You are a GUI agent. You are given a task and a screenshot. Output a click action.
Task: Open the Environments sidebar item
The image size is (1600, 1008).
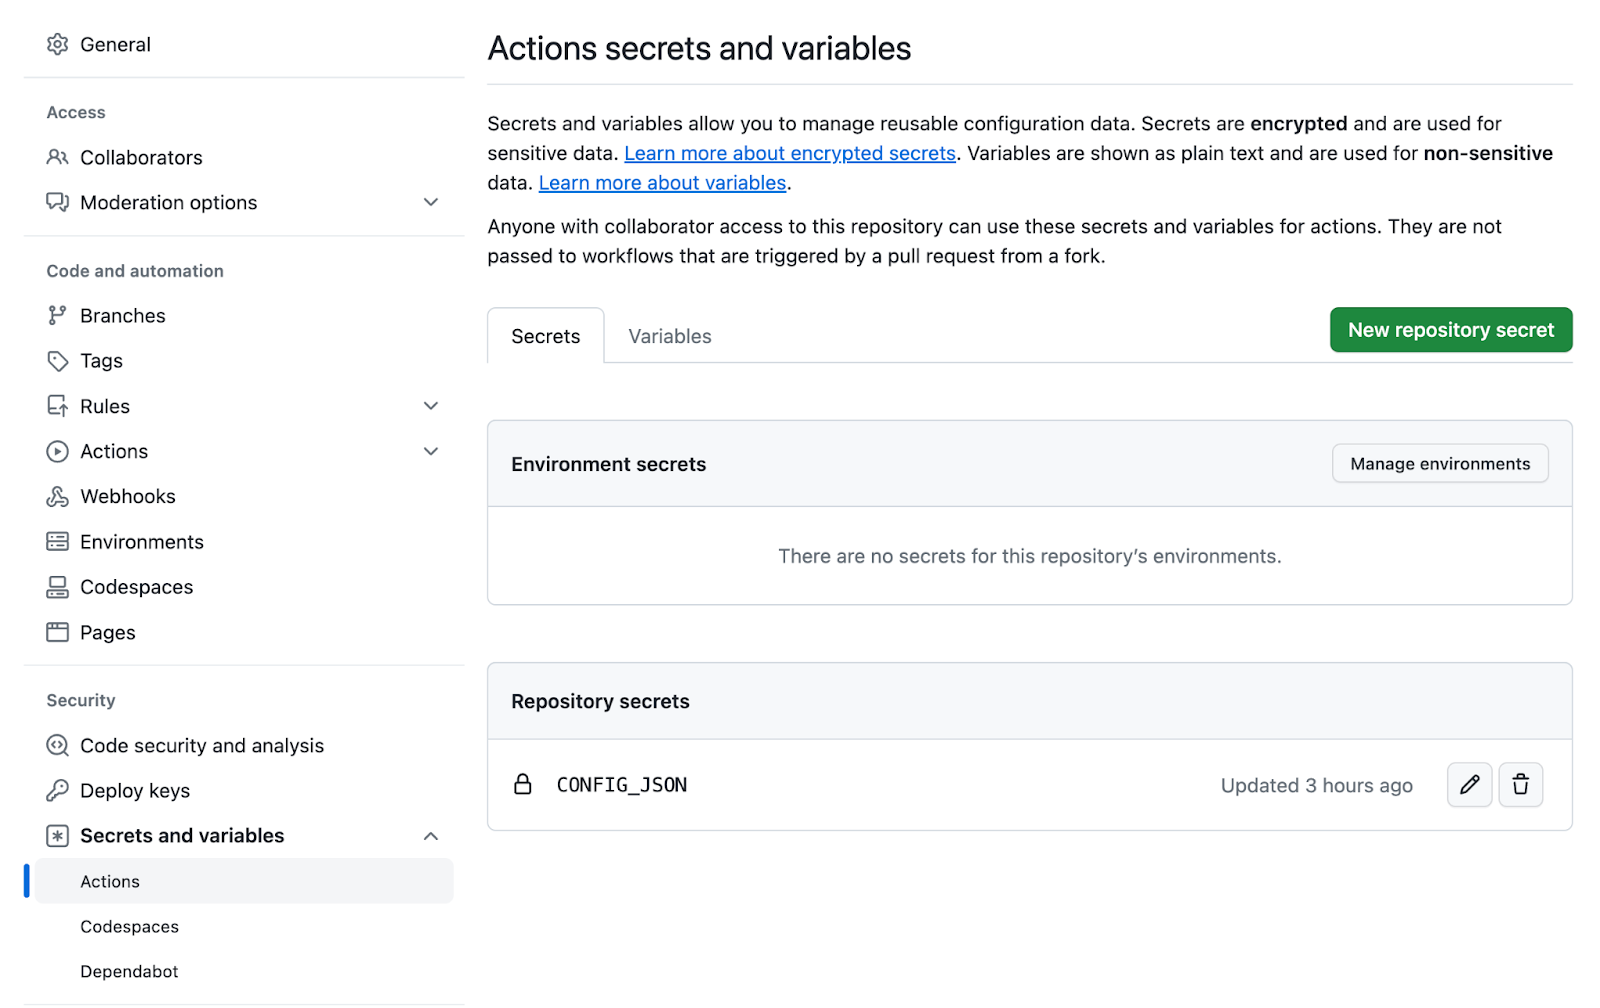(x=141, y=542)
